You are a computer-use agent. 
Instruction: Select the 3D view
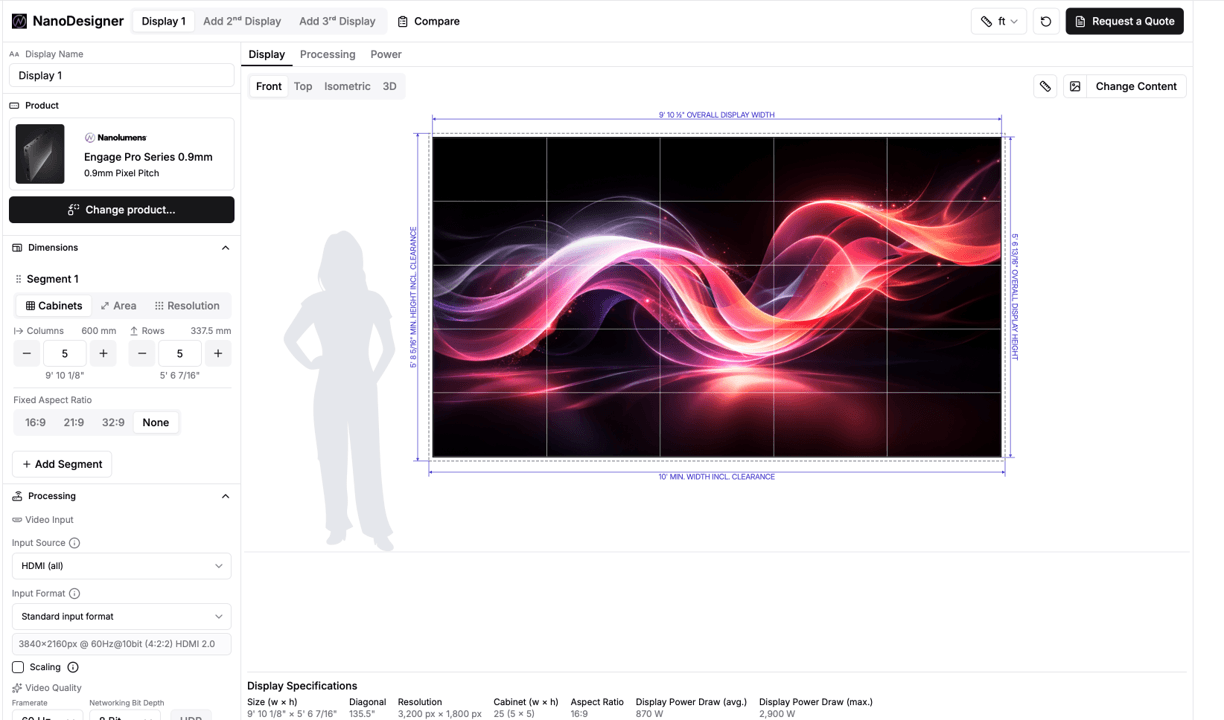click(x=390, y=86)
